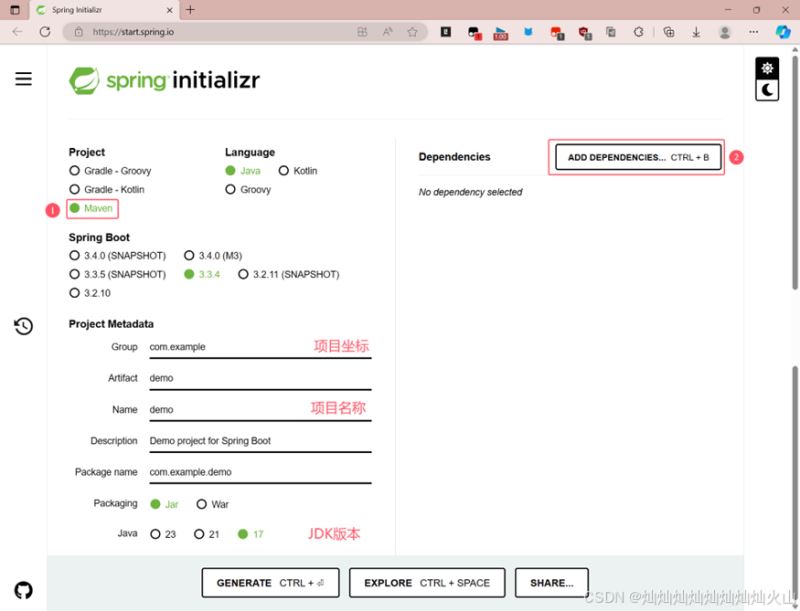
Task: Click the black square extension icon
Action: pos(445,32)
